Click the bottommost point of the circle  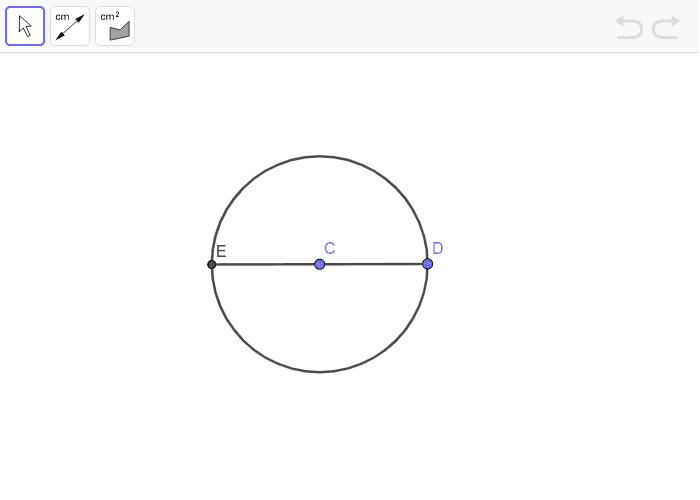click(x=320, y=372)
